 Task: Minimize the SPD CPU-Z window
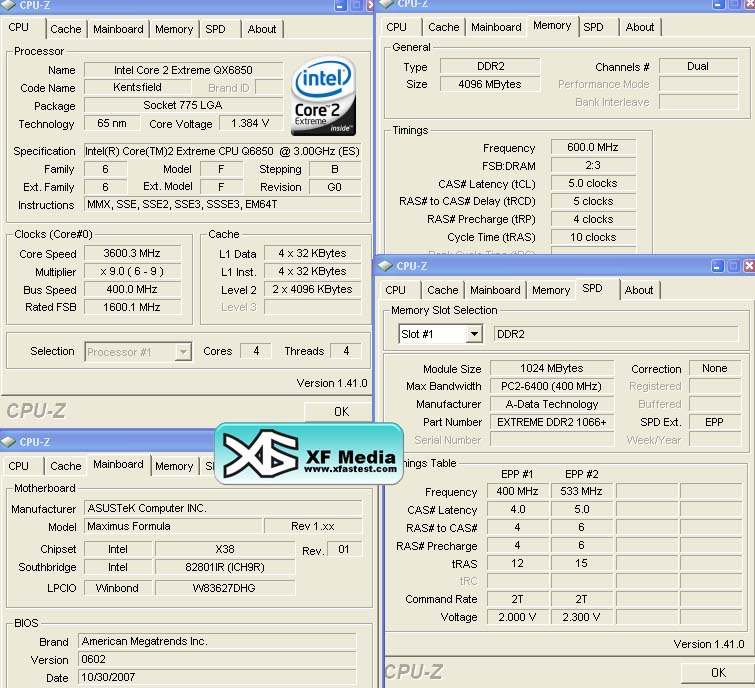pyautogui.click(x=717, y=266)
